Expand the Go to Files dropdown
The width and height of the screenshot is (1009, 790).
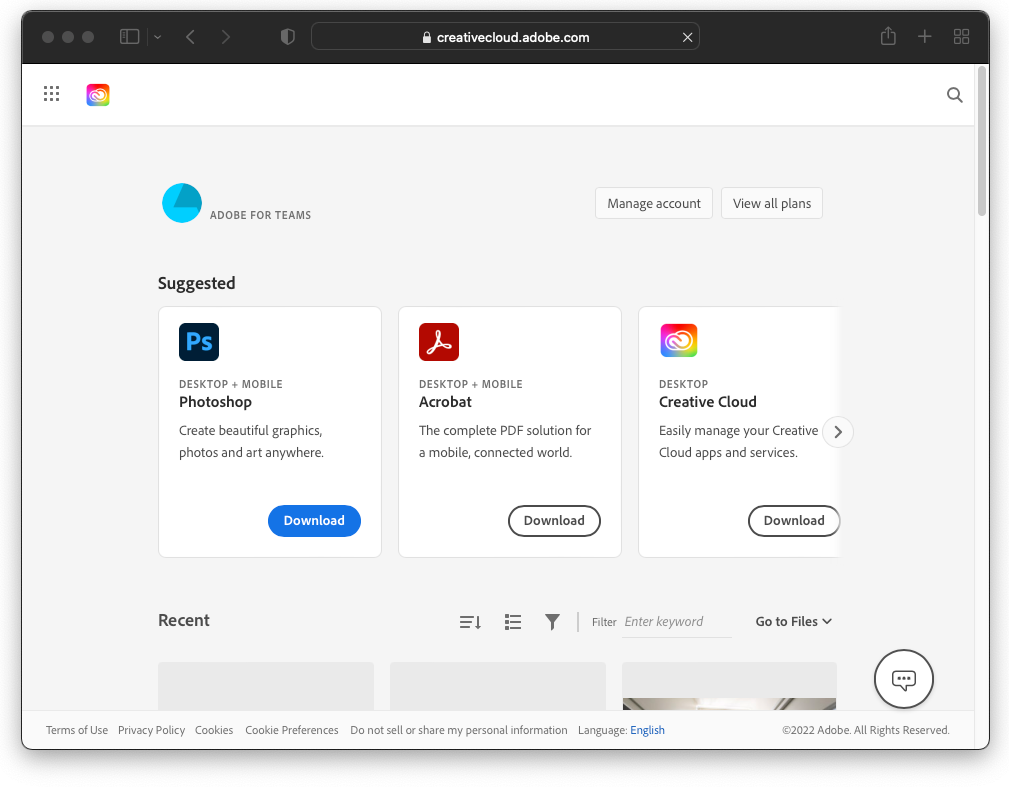click(x=793, y=622)
